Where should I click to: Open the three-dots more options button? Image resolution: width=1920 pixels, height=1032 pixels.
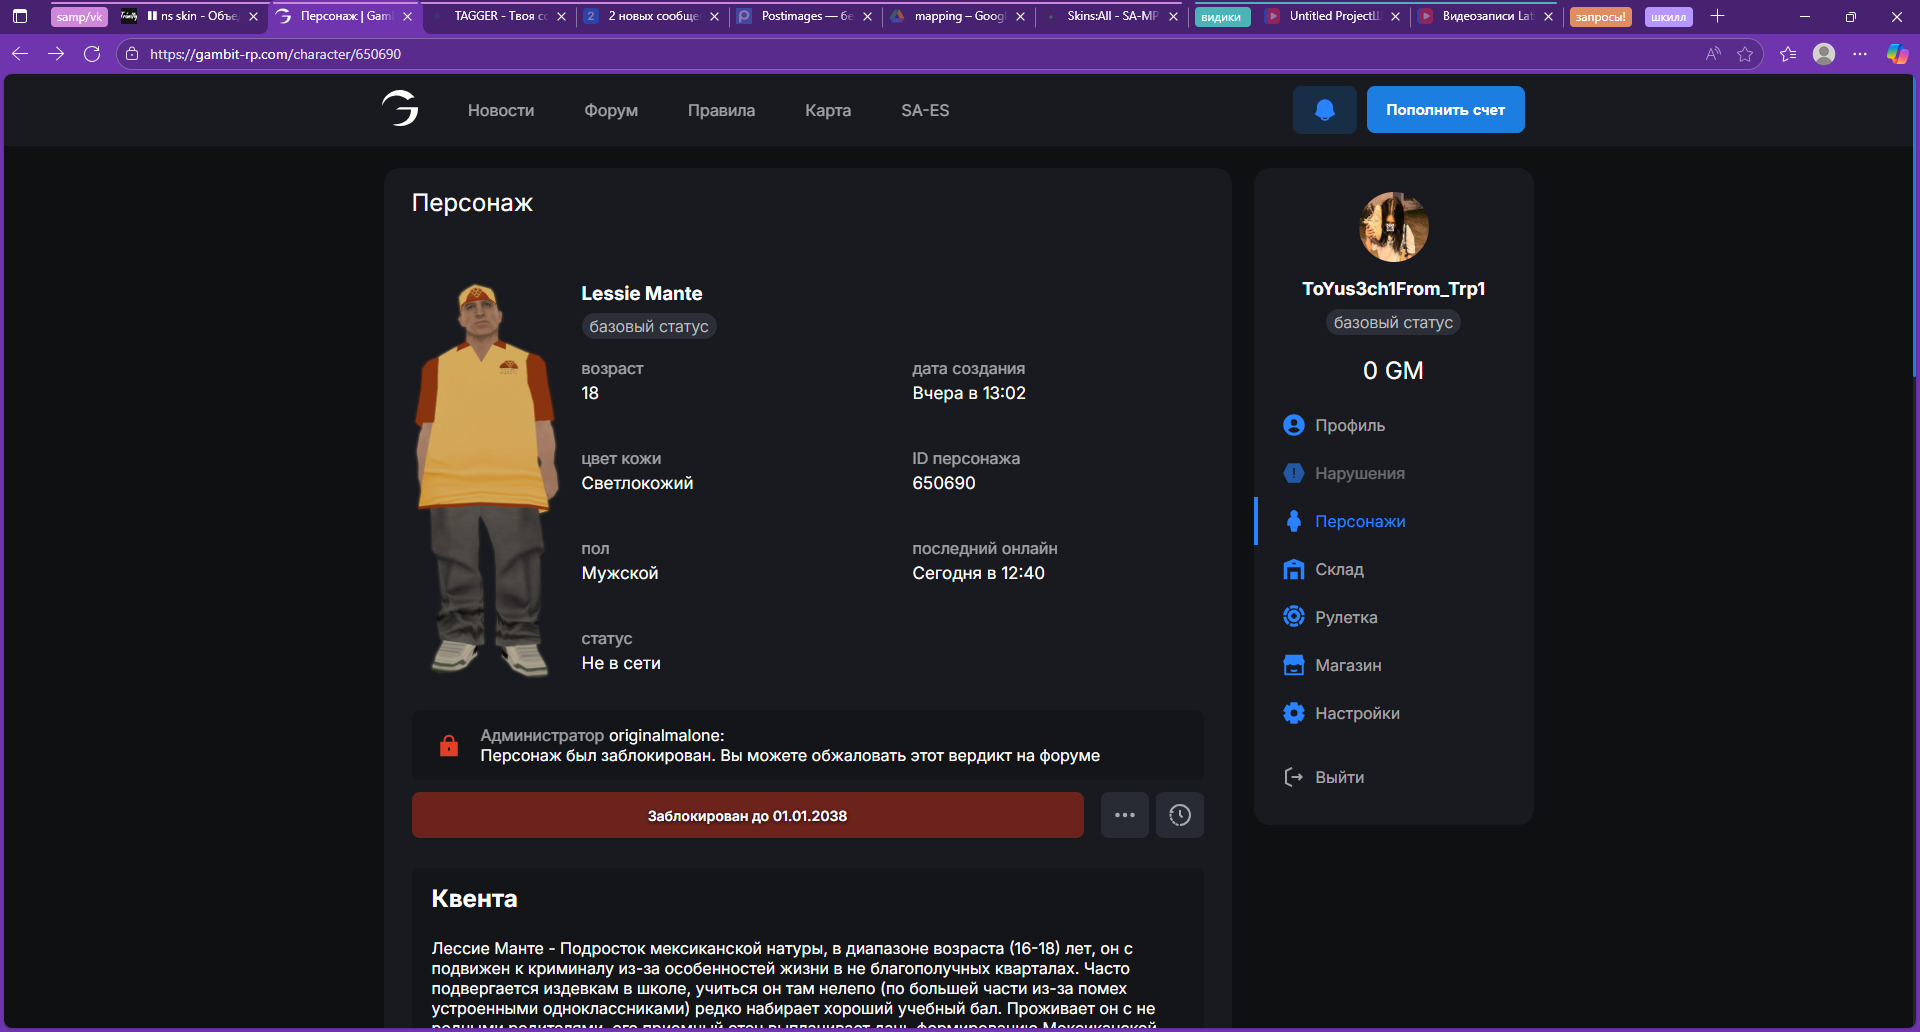tap(1125, 815)
